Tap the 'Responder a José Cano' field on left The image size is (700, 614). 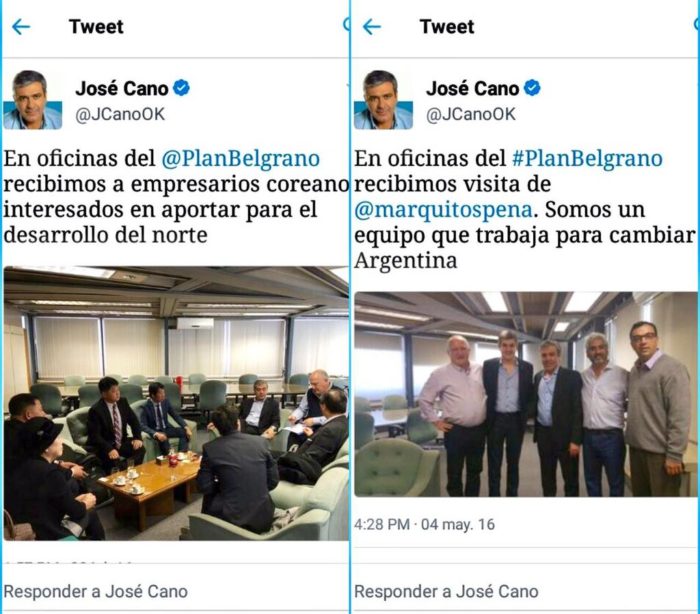click(175, 591)
